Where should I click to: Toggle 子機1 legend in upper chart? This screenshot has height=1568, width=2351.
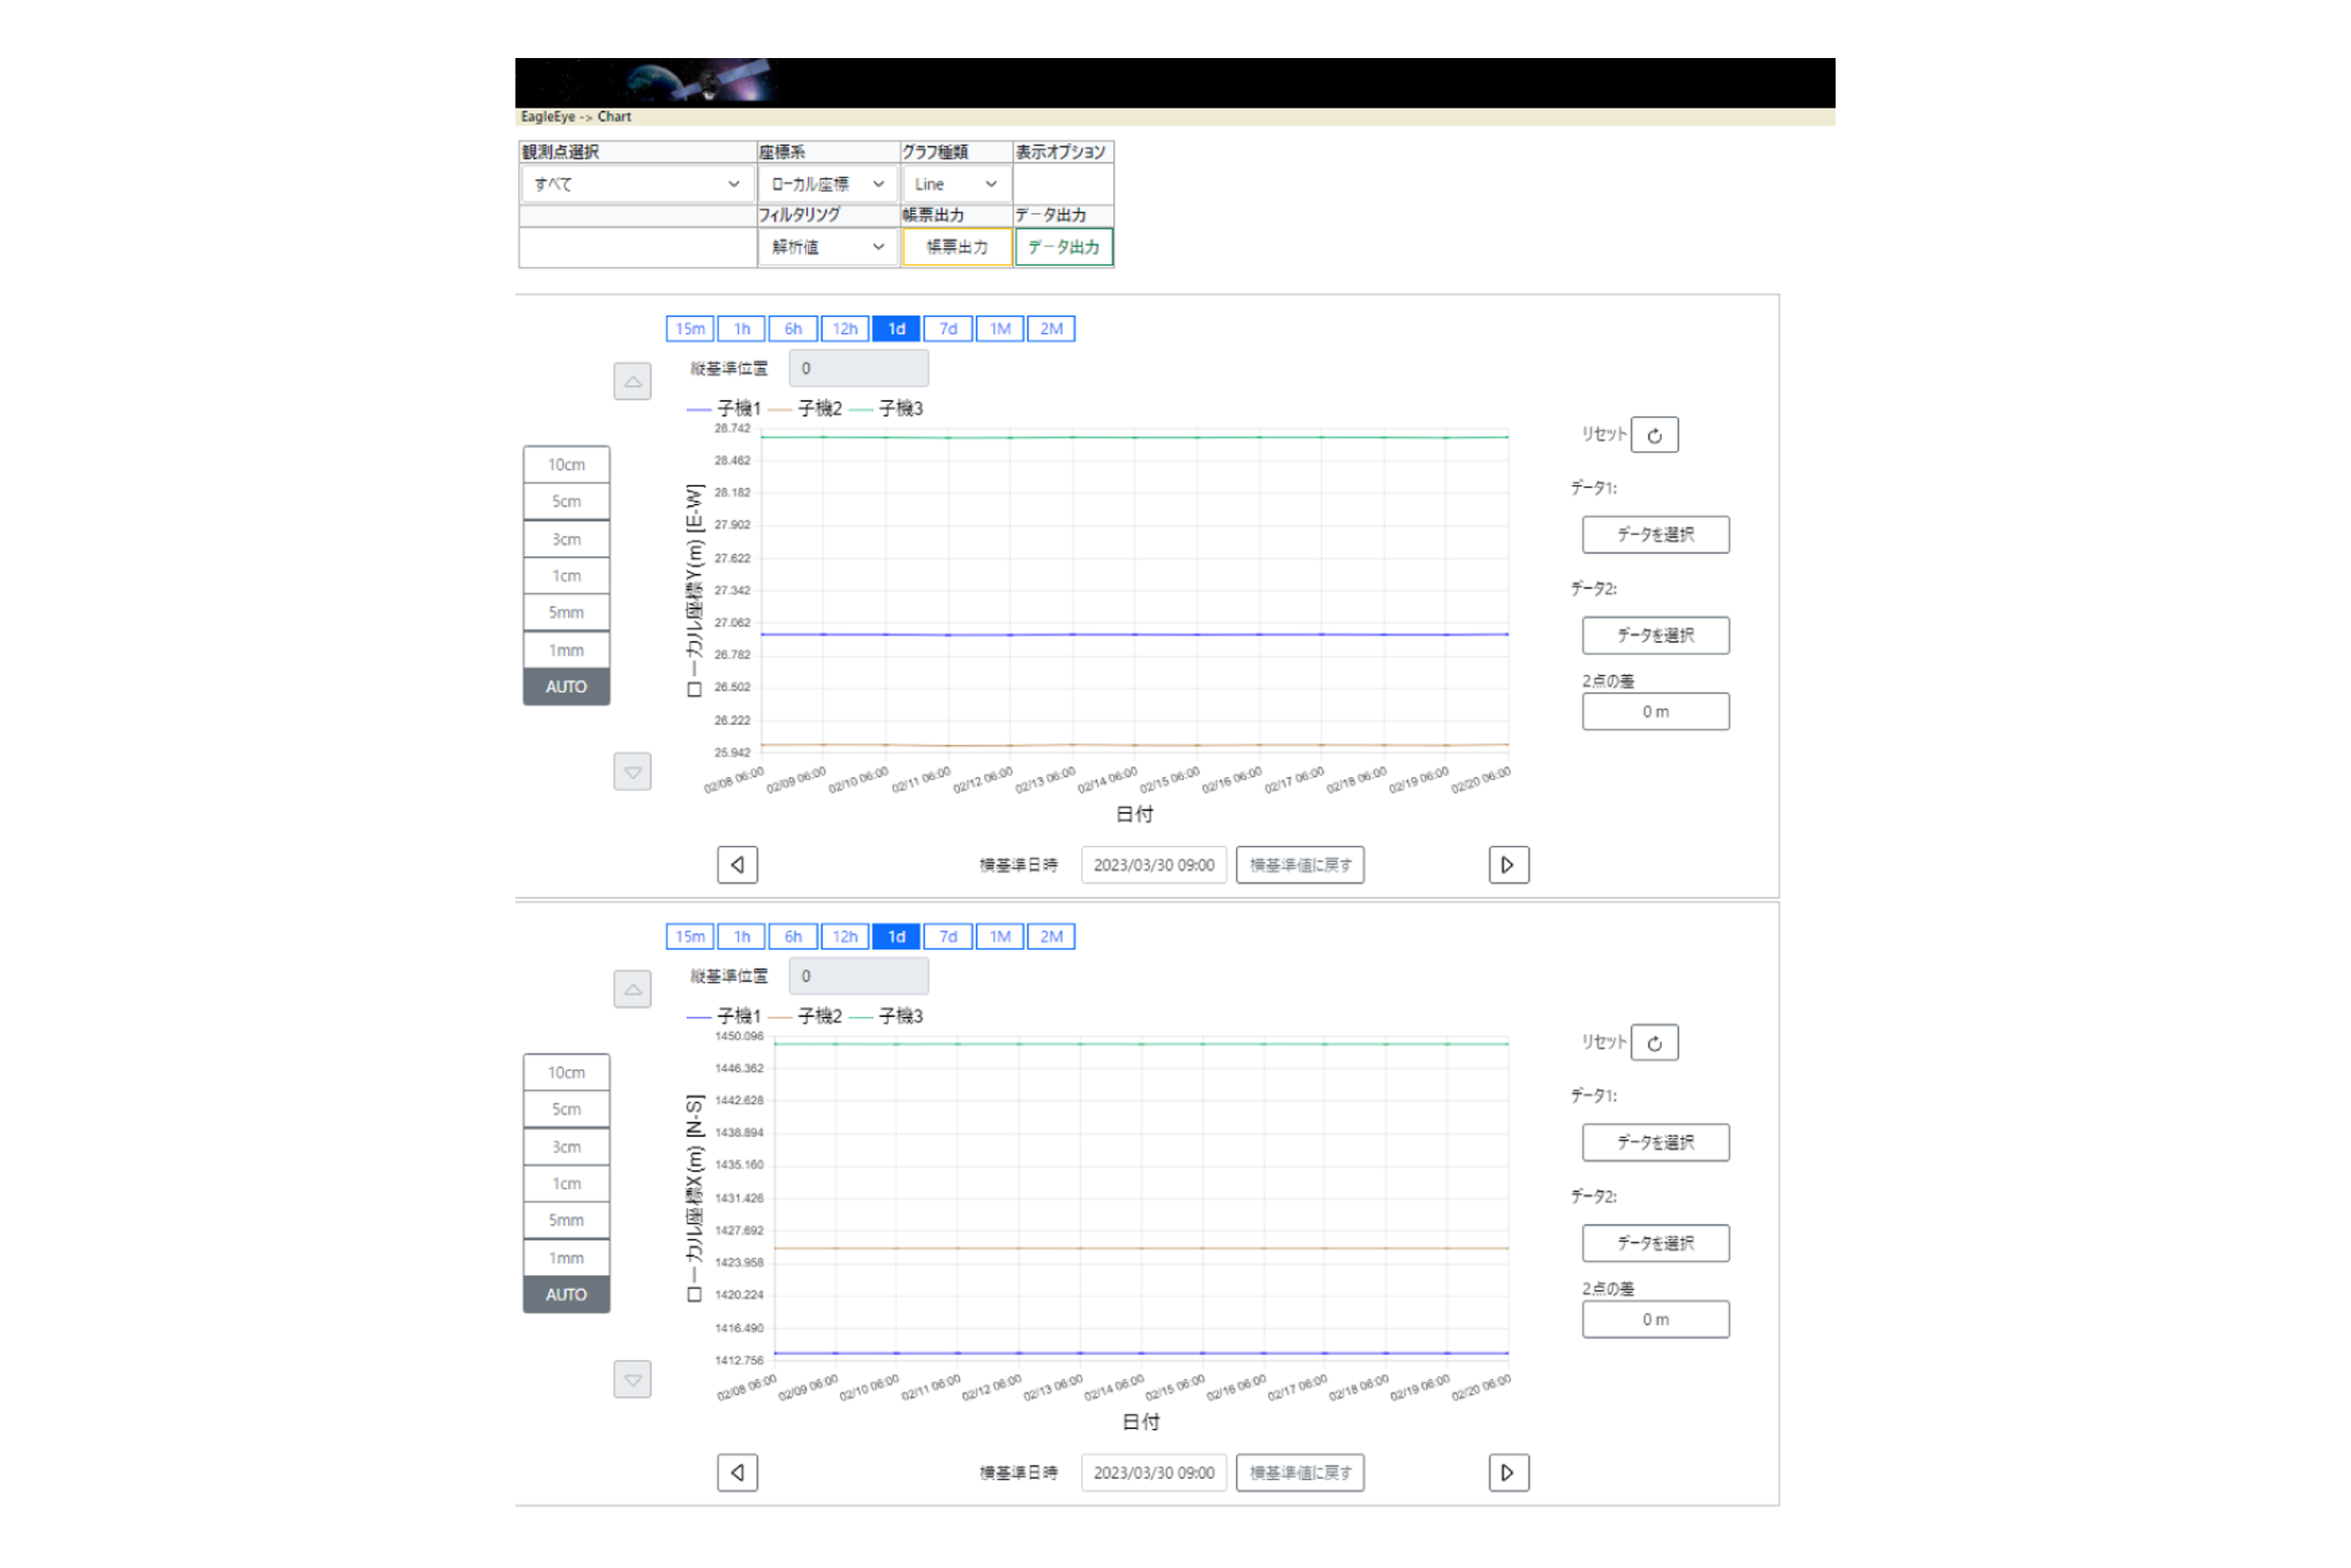coord(738,408)
